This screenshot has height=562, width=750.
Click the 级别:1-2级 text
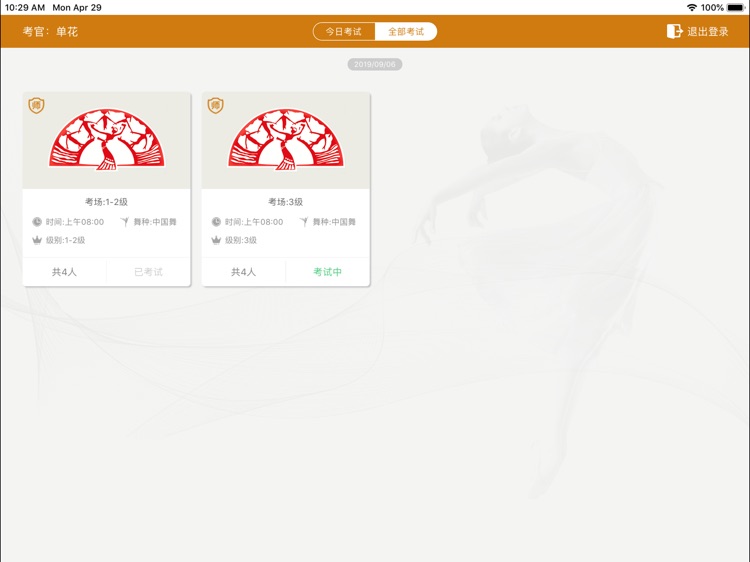click(66, 240)
